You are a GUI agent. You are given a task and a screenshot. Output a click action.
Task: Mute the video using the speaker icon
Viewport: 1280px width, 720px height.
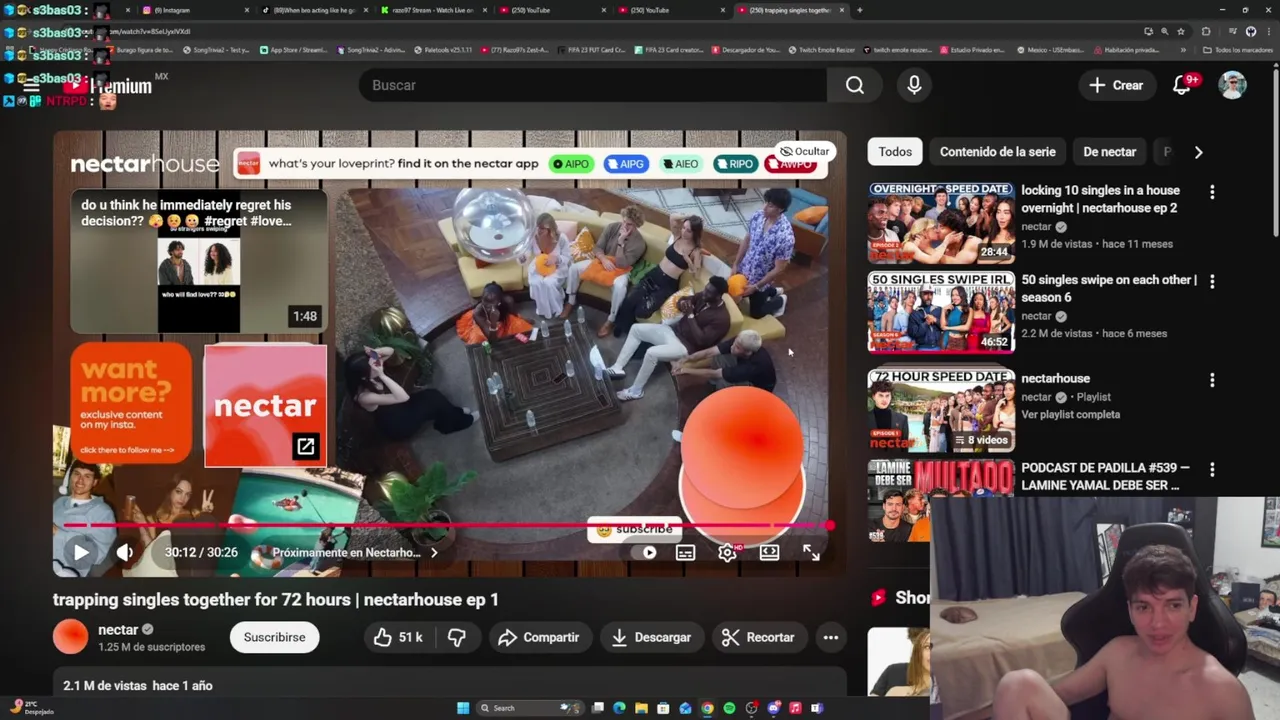click(125, 552)
